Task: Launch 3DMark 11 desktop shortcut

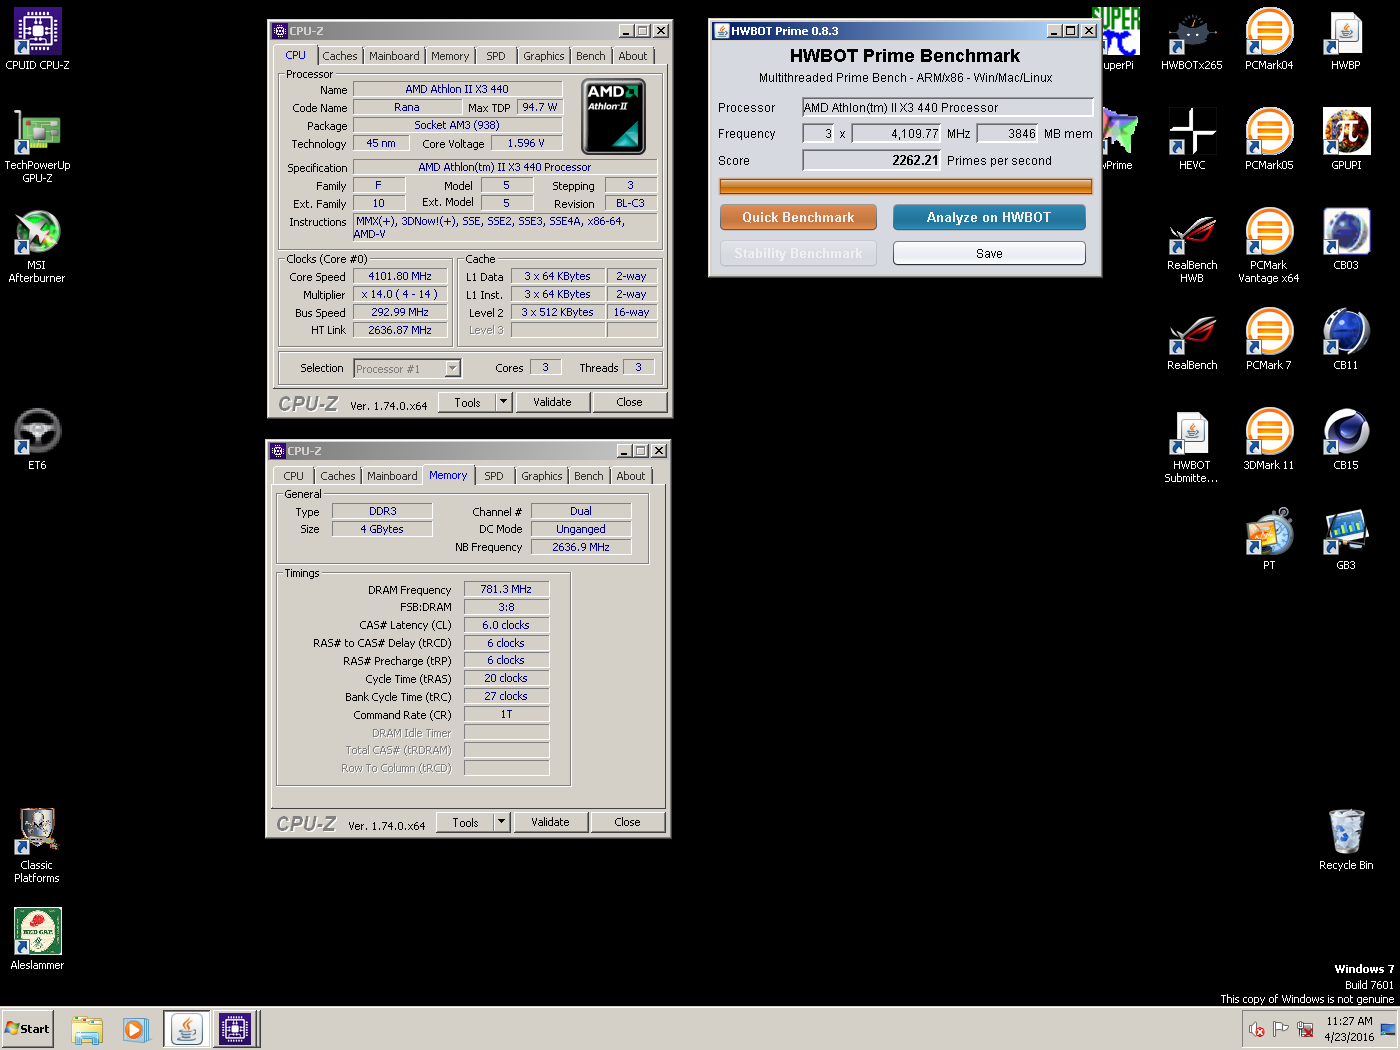Action: coord(1269,440)
